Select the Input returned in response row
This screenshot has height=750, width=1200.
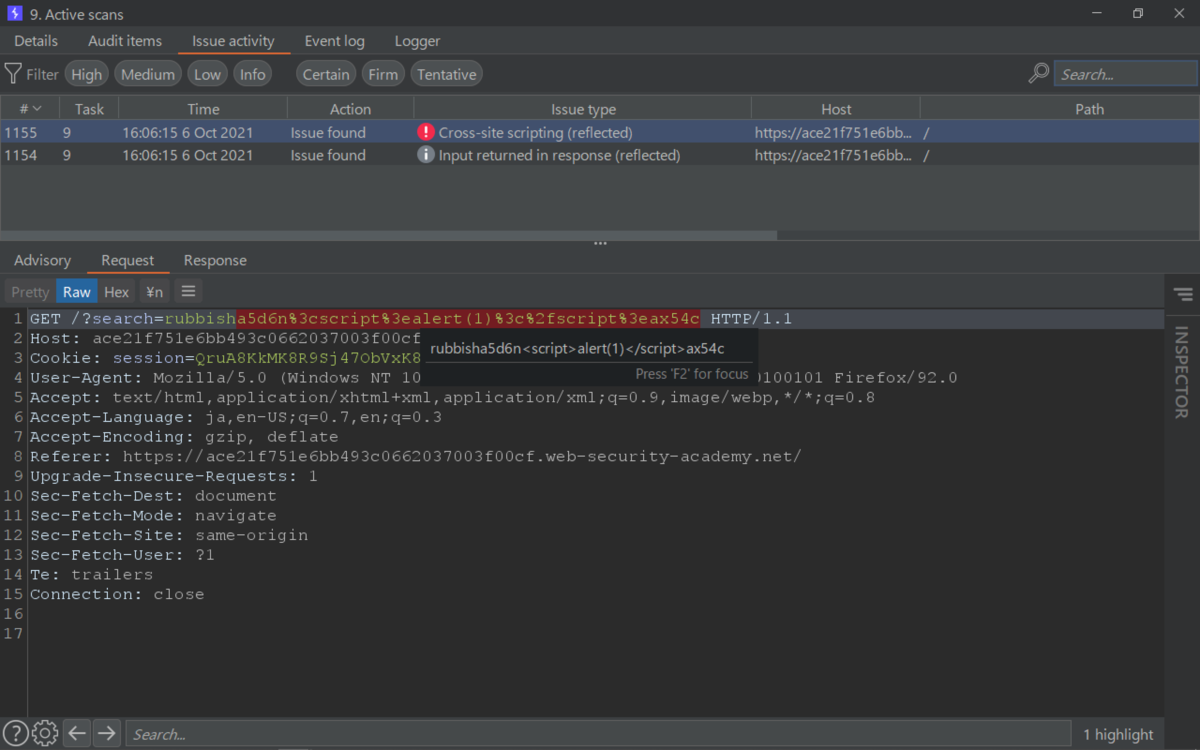click(x=600, y=155)
